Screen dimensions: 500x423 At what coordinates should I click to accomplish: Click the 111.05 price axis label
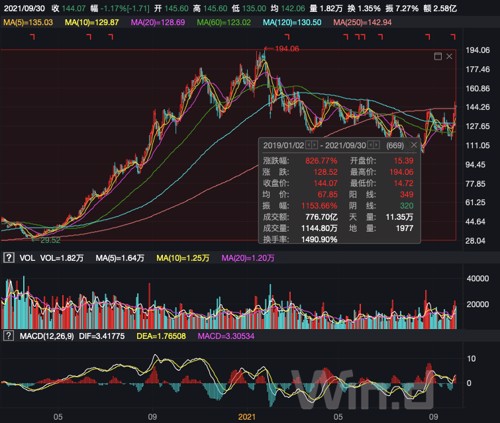[x=478, y=145]
